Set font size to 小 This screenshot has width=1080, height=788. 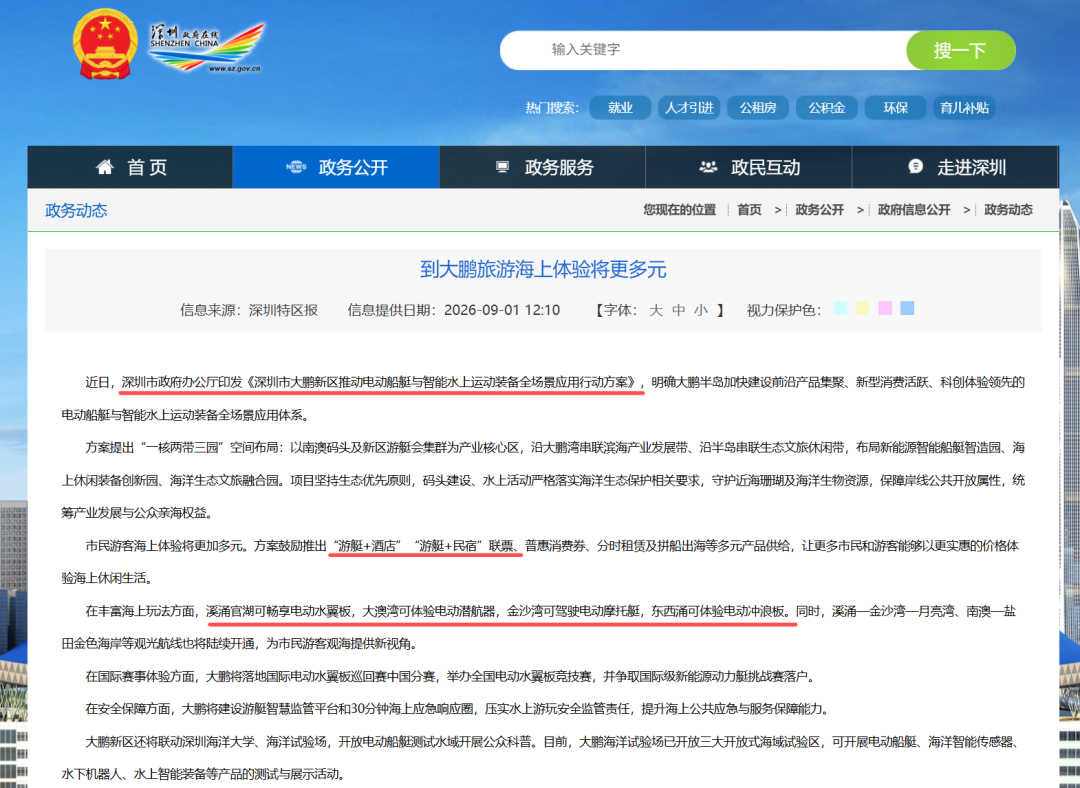(x=701, y=310)
